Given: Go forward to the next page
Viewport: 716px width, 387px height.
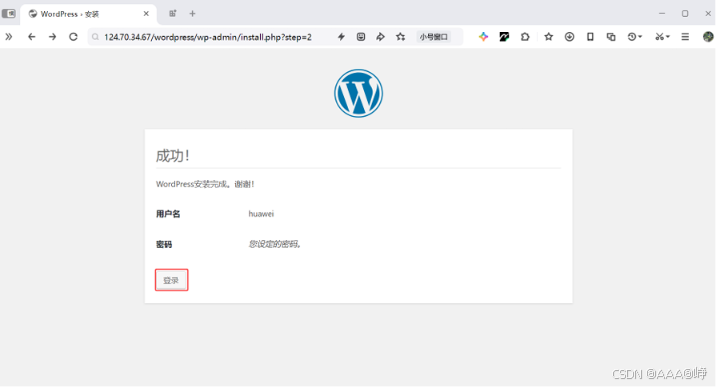Looking at the screenshot, I should click(53, 37).
